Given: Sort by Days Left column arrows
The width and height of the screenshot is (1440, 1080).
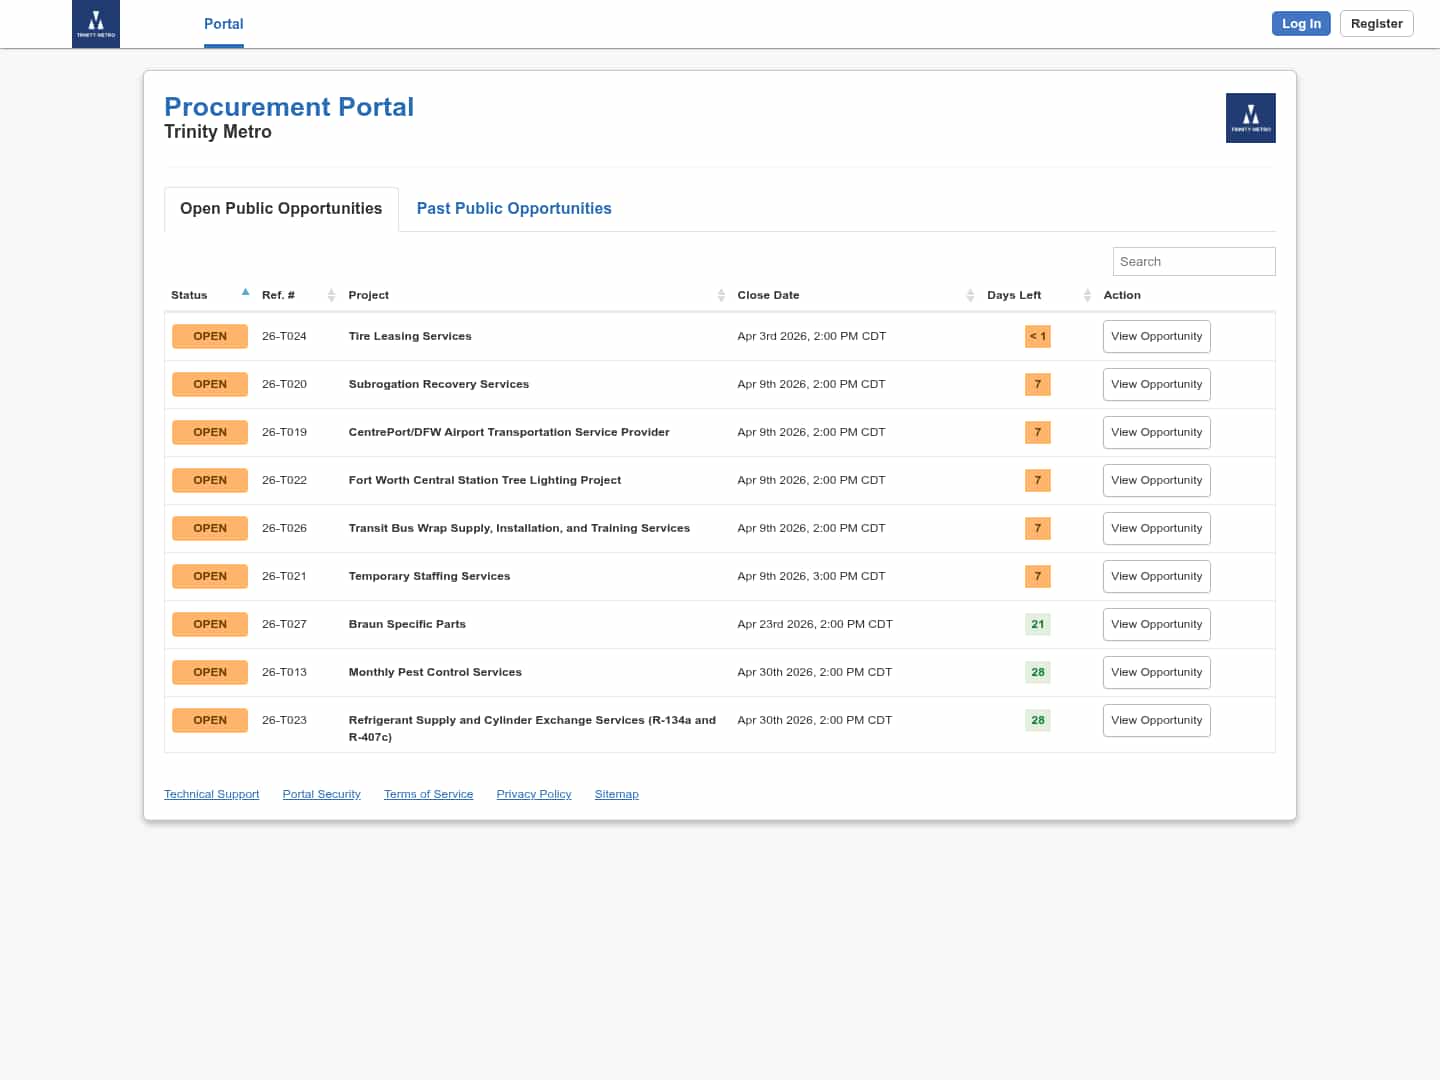Looking at the screenshot, I should 1087,295.
